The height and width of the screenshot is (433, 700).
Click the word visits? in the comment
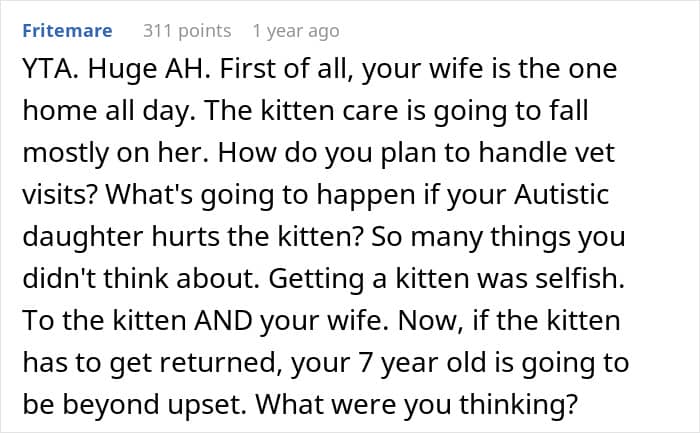[60, 195]
